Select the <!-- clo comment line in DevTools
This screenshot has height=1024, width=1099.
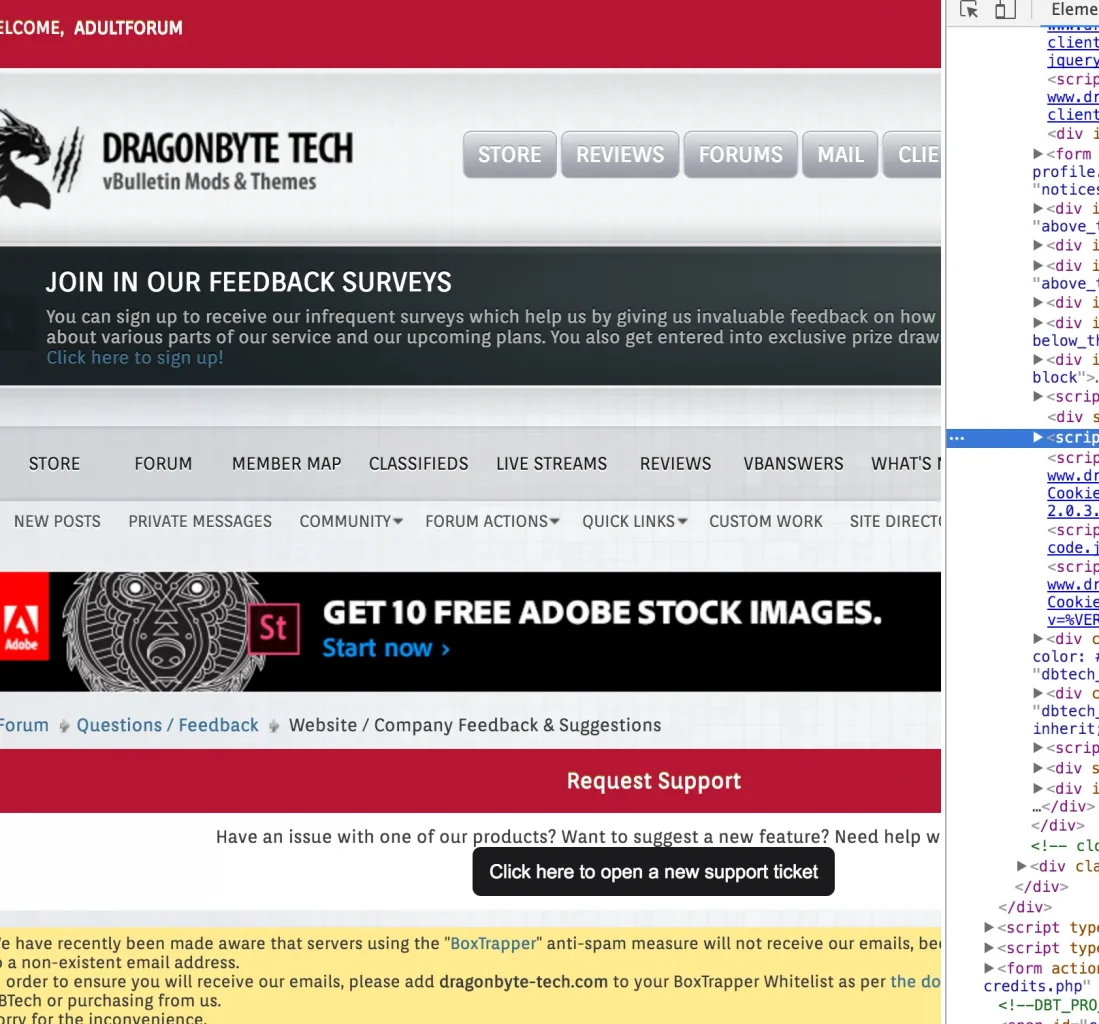(x=1065, y=846)
